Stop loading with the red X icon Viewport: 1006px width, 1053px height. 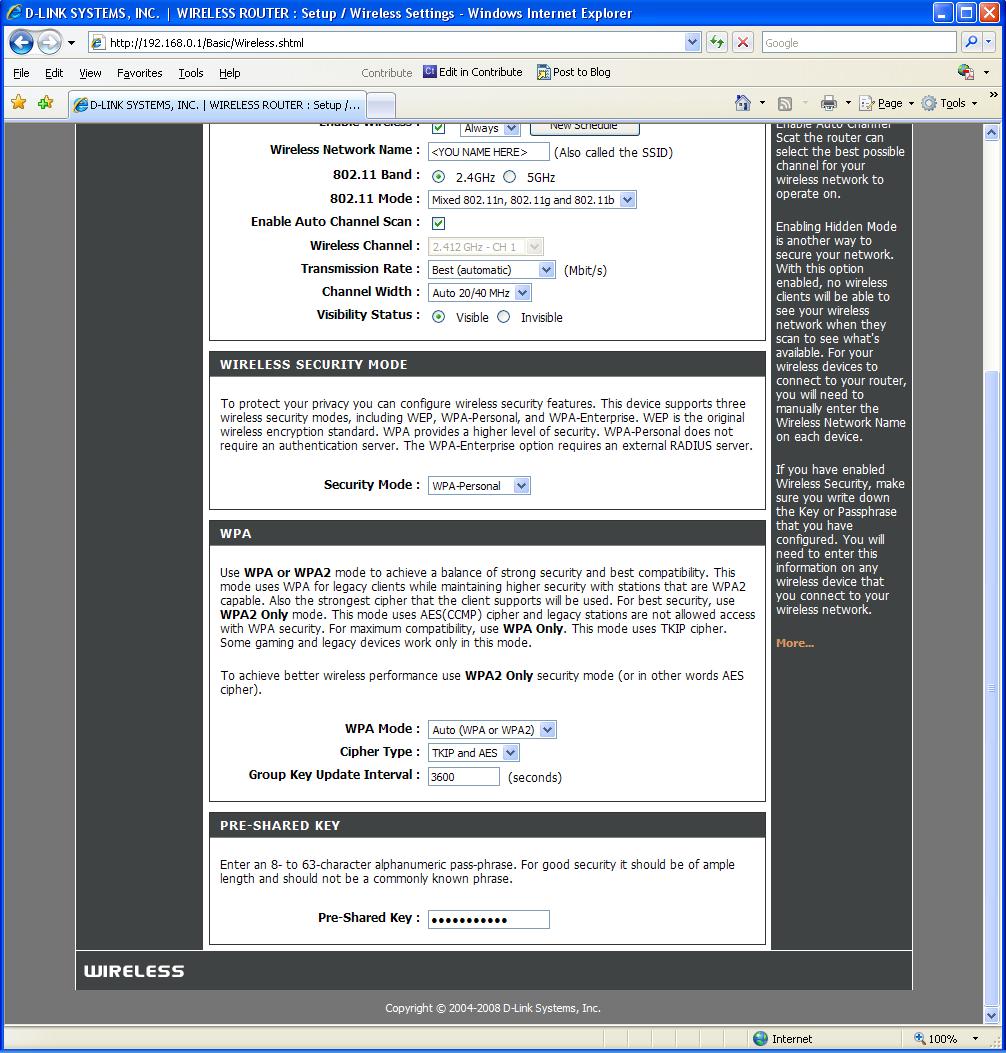[x=743, y=42]
